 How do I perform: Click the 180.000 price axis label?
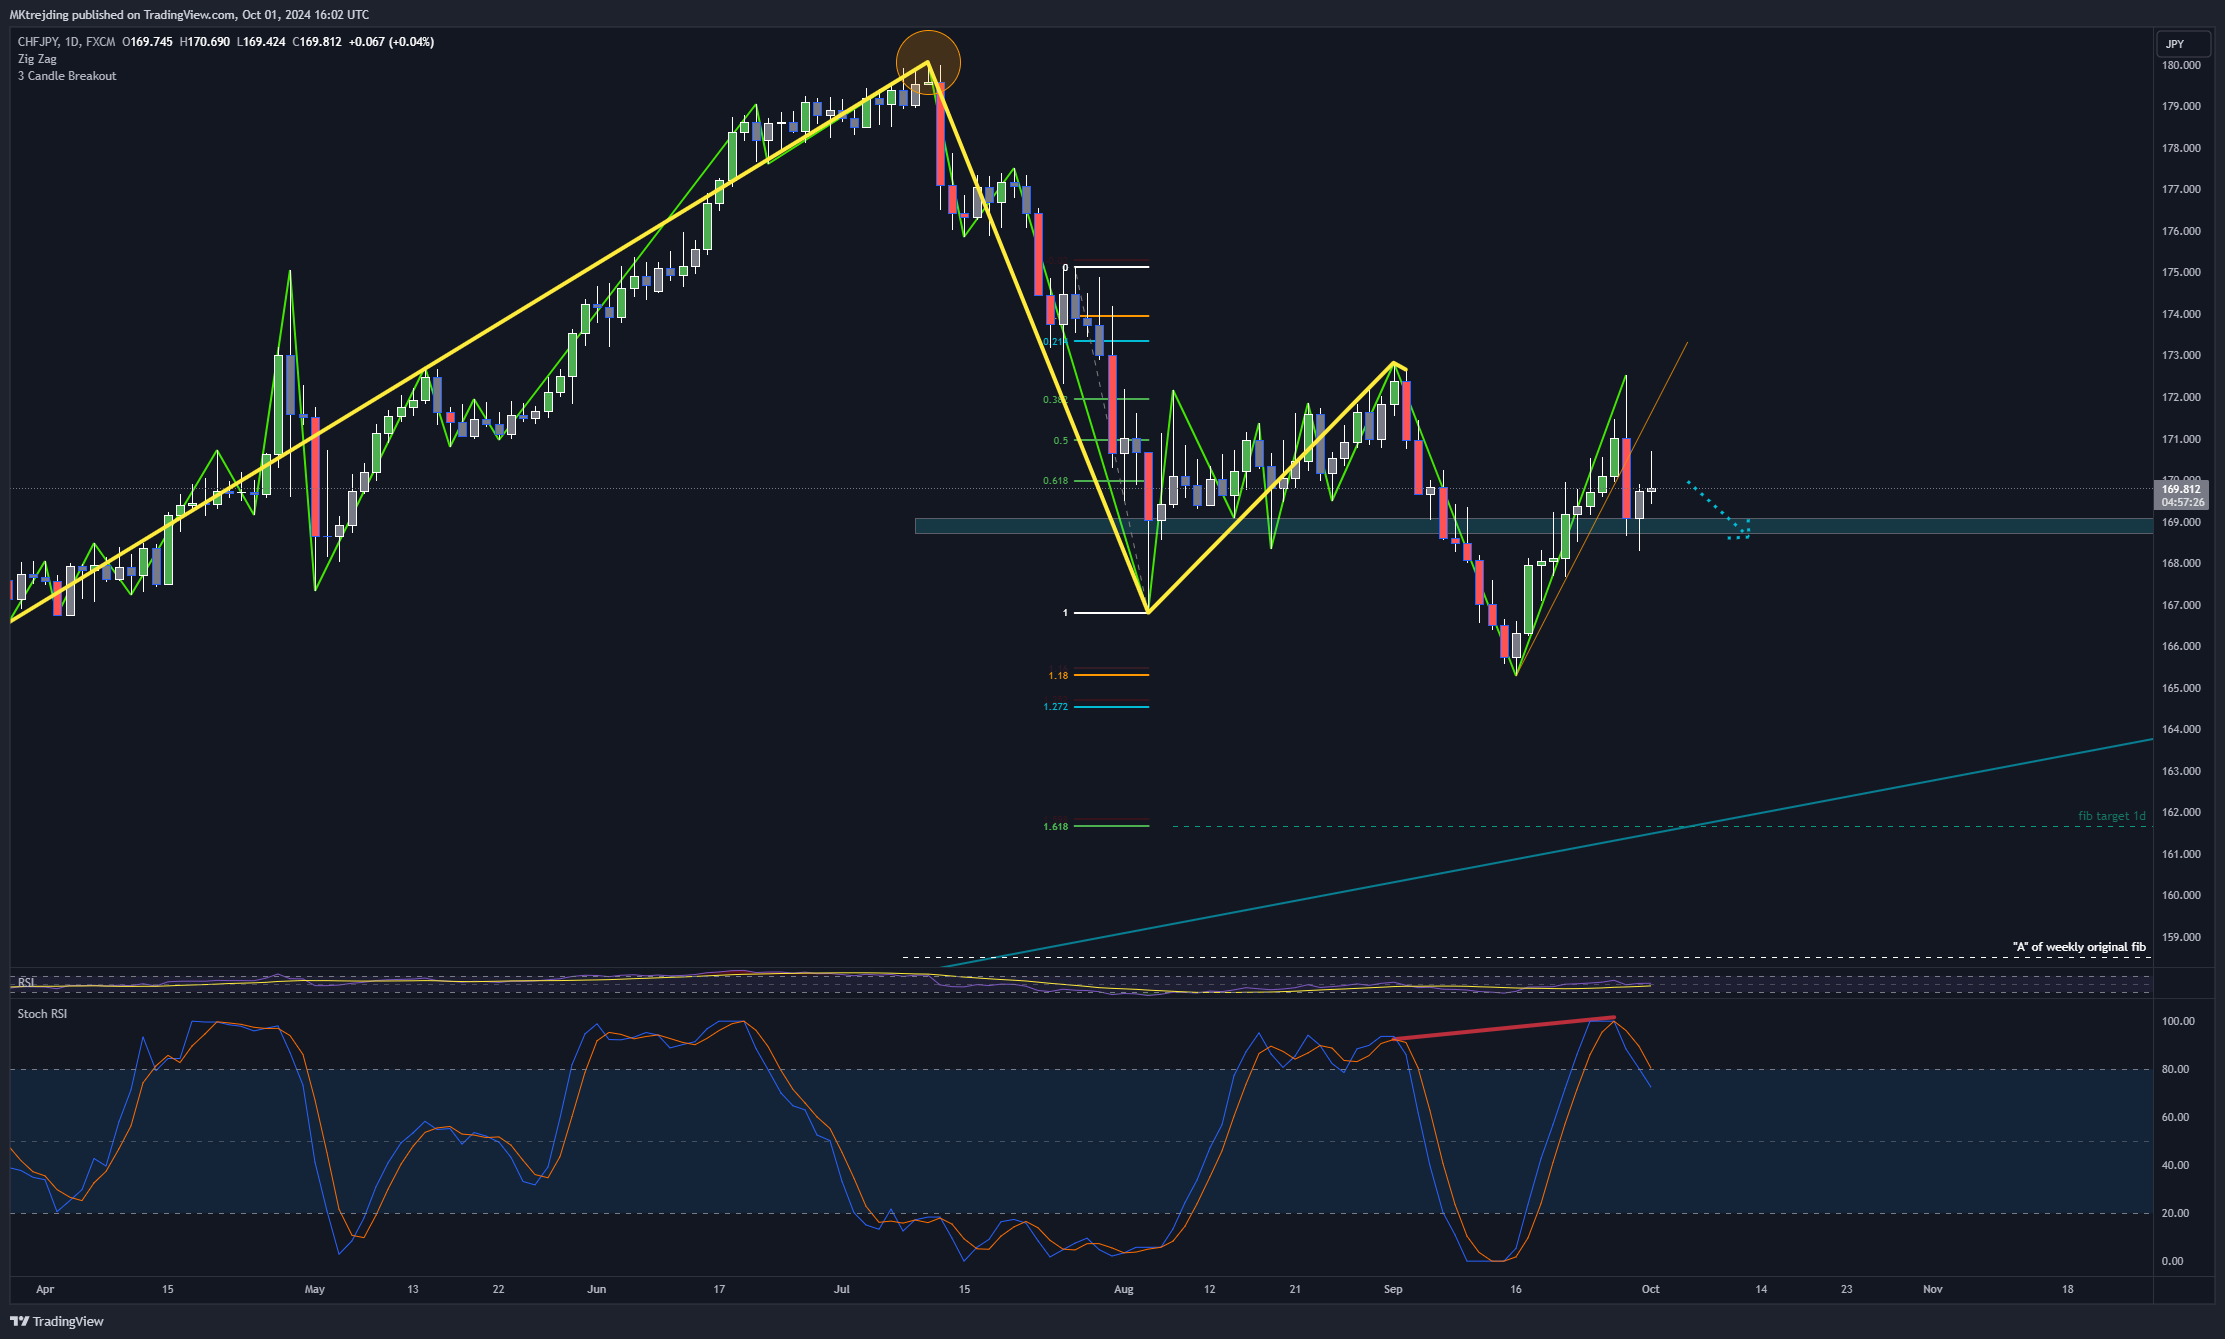2181,65
